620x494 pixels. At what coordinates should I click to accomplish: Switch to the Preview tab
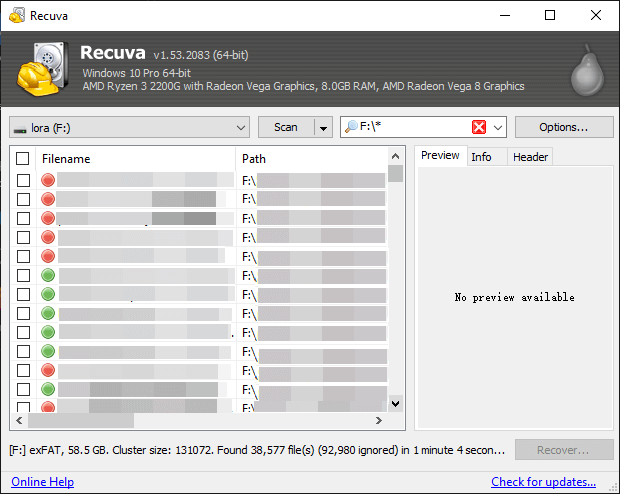[x=440, y=155]
